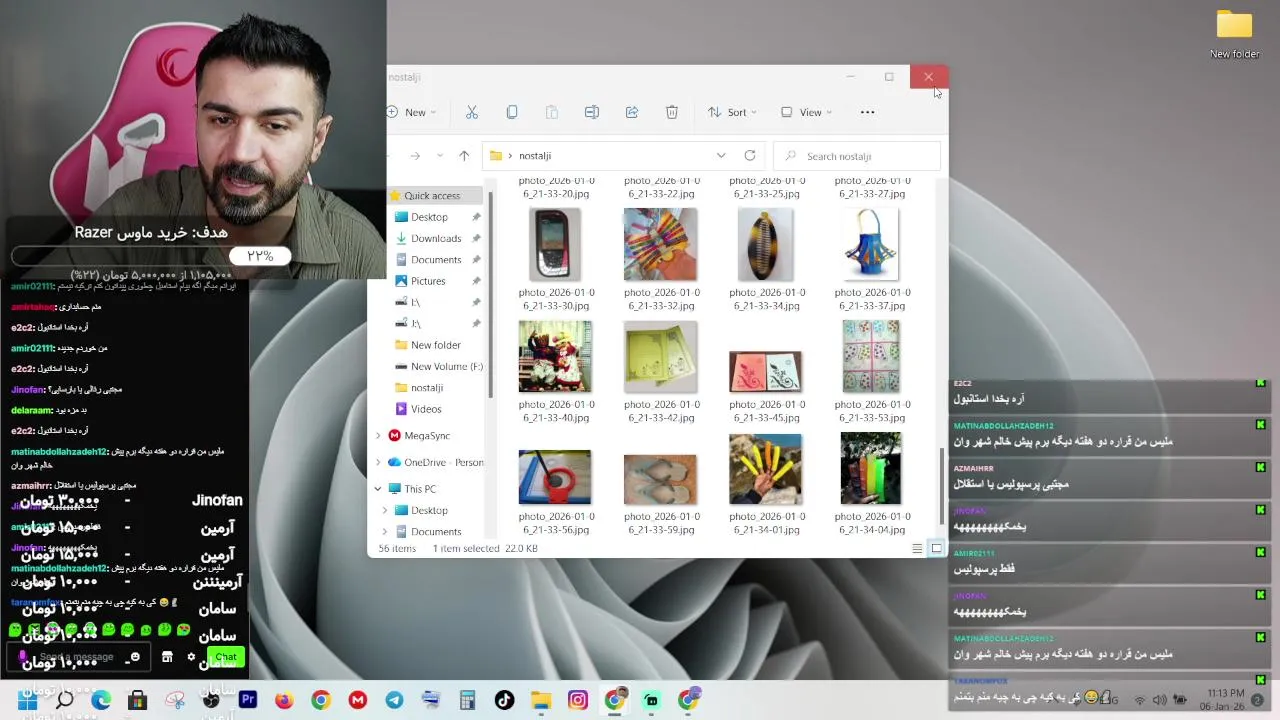This screenshot has width=1280, height=720.
Task: Click the Rename icon in Explorer toolbar
Action: 592,112
